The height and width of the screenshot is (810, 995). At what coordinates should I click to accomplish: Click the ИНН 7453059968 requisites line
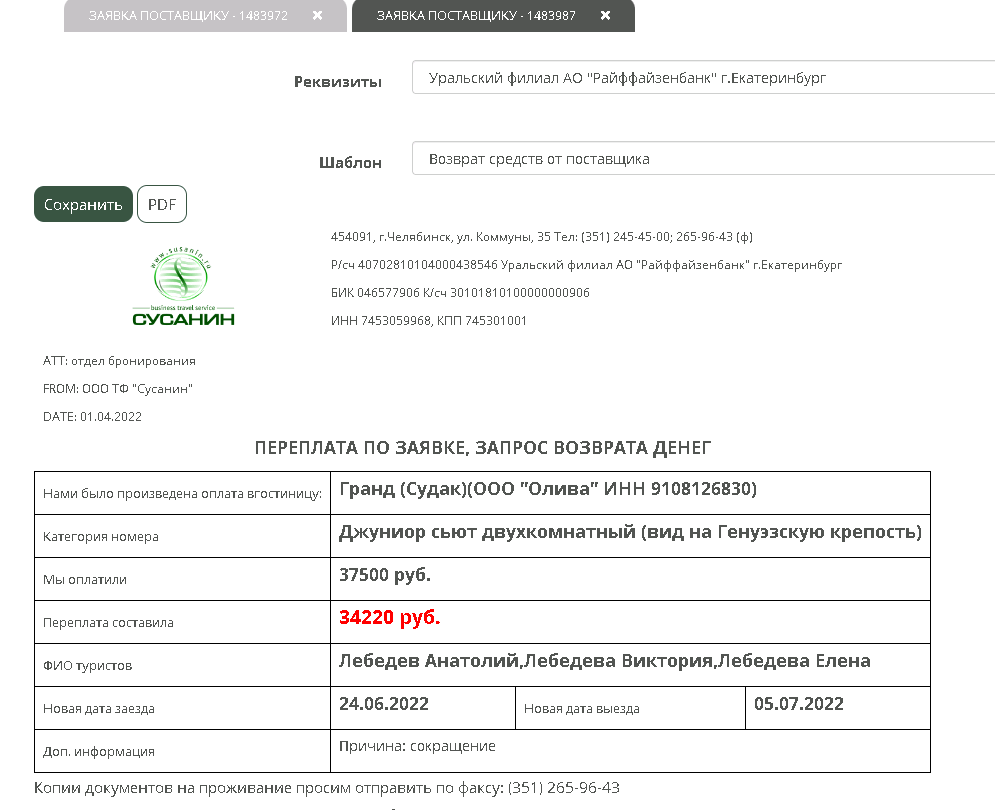(x=428, y=321)
